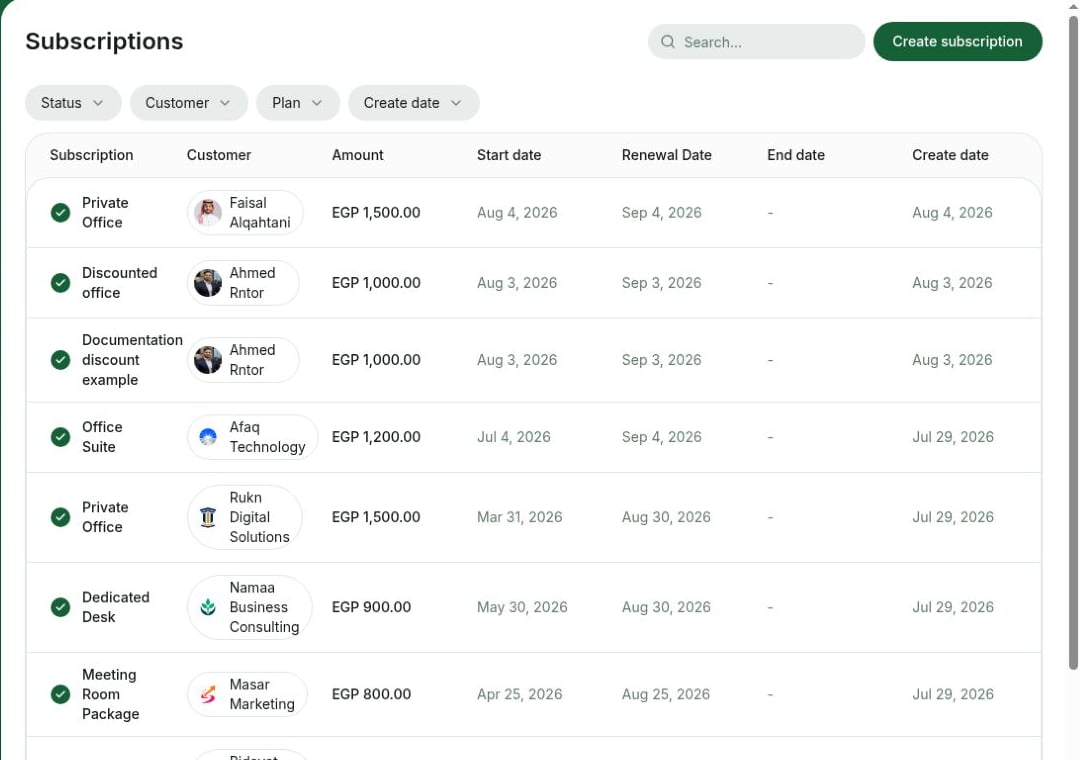Click the Renewal Date column header
The height and width of the screenshot is (760, 1080).
point(667,155)
